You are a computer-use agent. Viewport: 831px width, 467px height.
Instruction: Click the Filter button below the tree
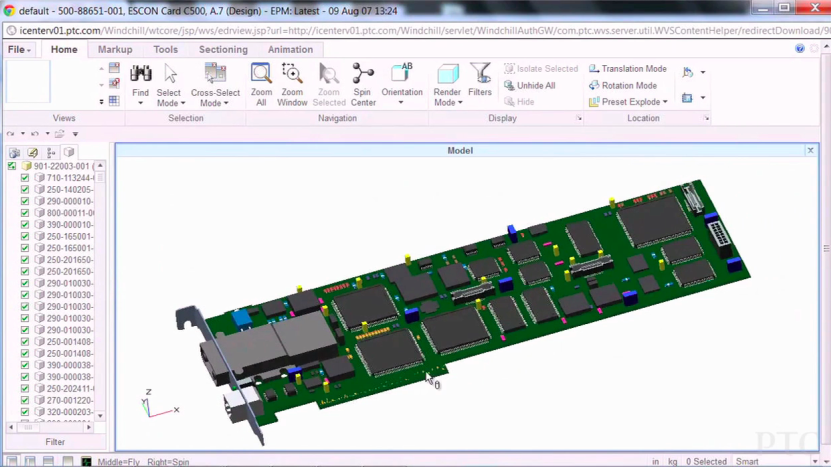coord(55,442)
